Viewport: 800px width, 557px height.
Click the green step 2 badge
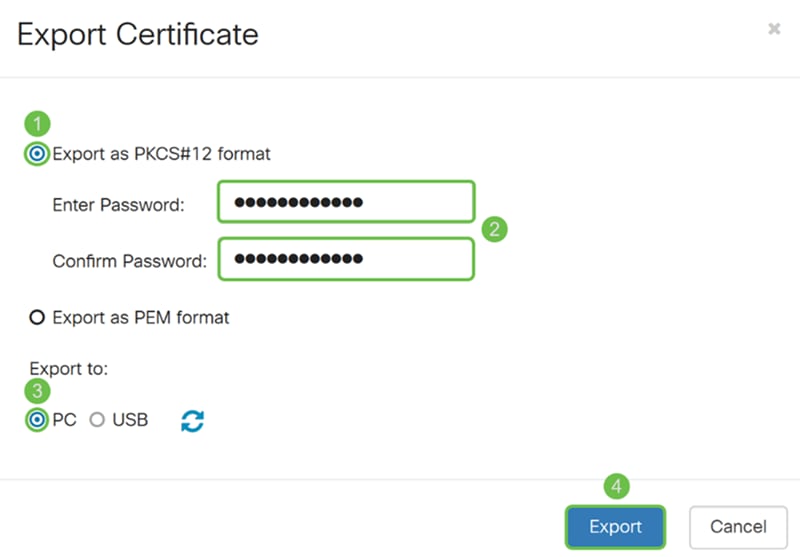point(494,229)
